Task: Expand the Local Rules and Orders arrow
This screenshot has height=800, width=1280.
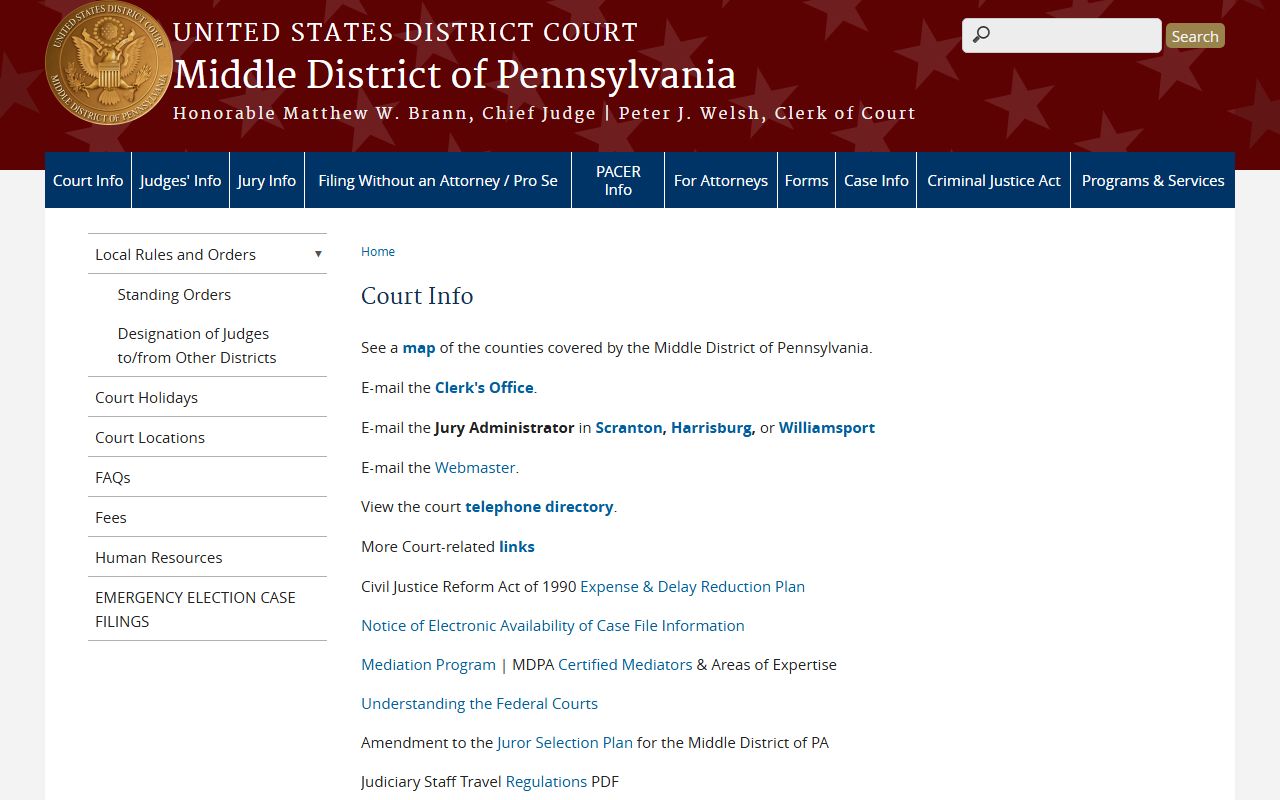Action: tap(318, 254)
